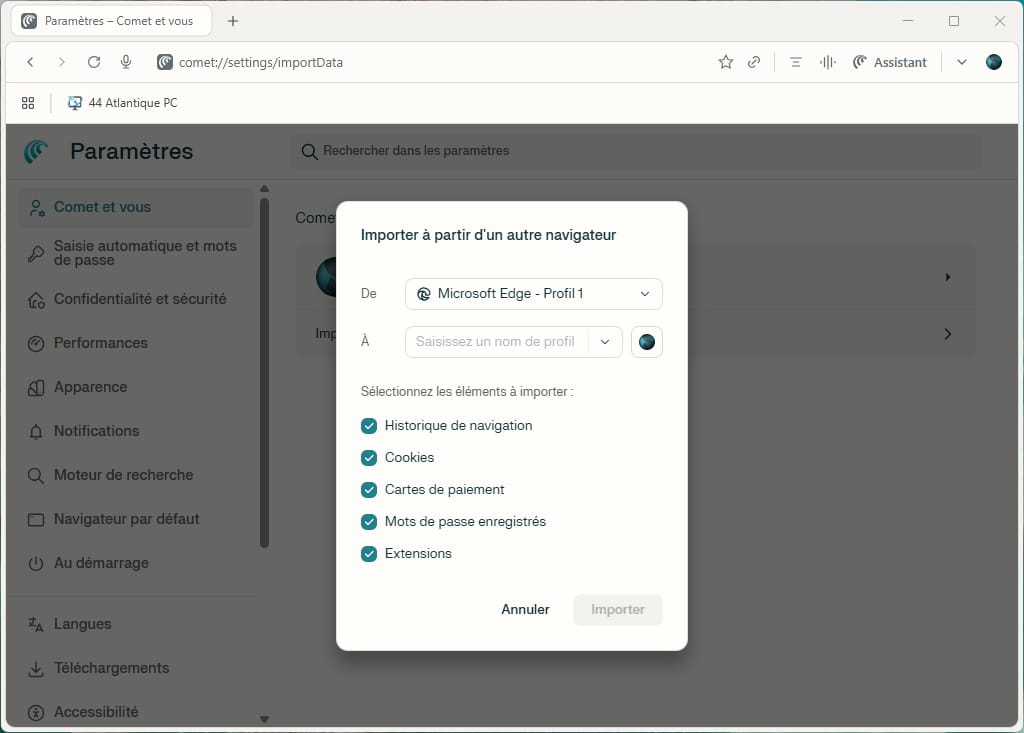This screenshot has width=1024, height=733.
Task: Click the Saisissez un nom de profil field
Action: (x=496, y=342)
